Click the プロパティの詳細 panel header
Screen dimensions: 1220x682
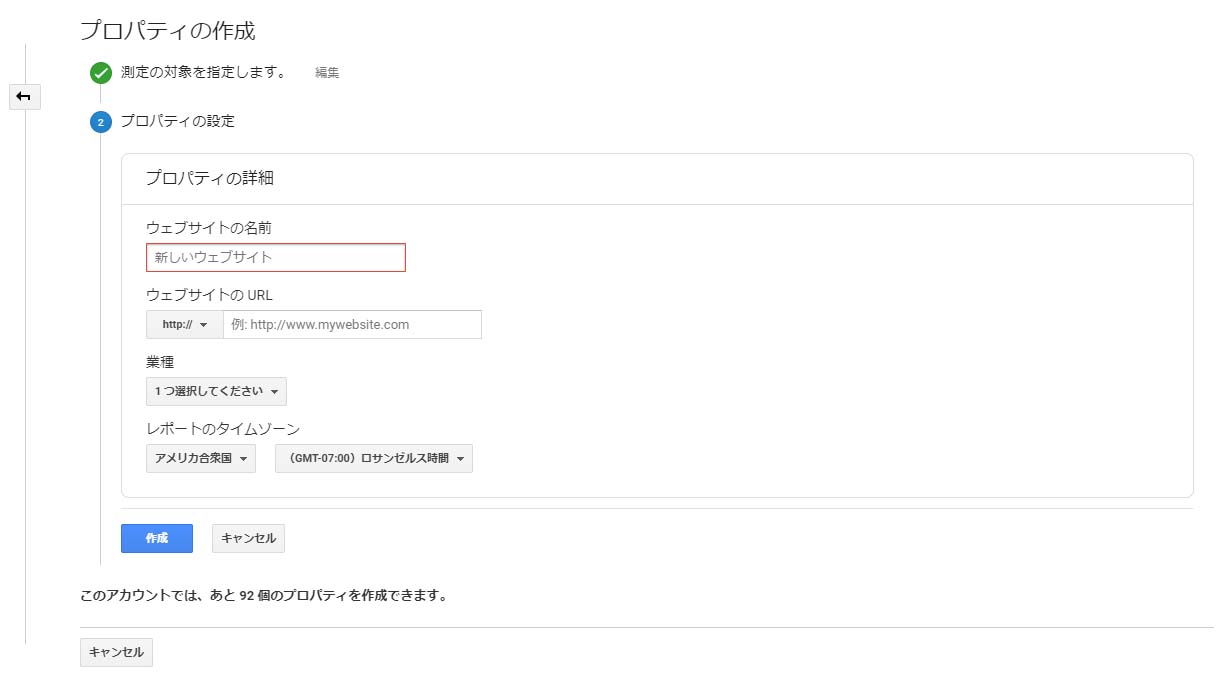210,179
